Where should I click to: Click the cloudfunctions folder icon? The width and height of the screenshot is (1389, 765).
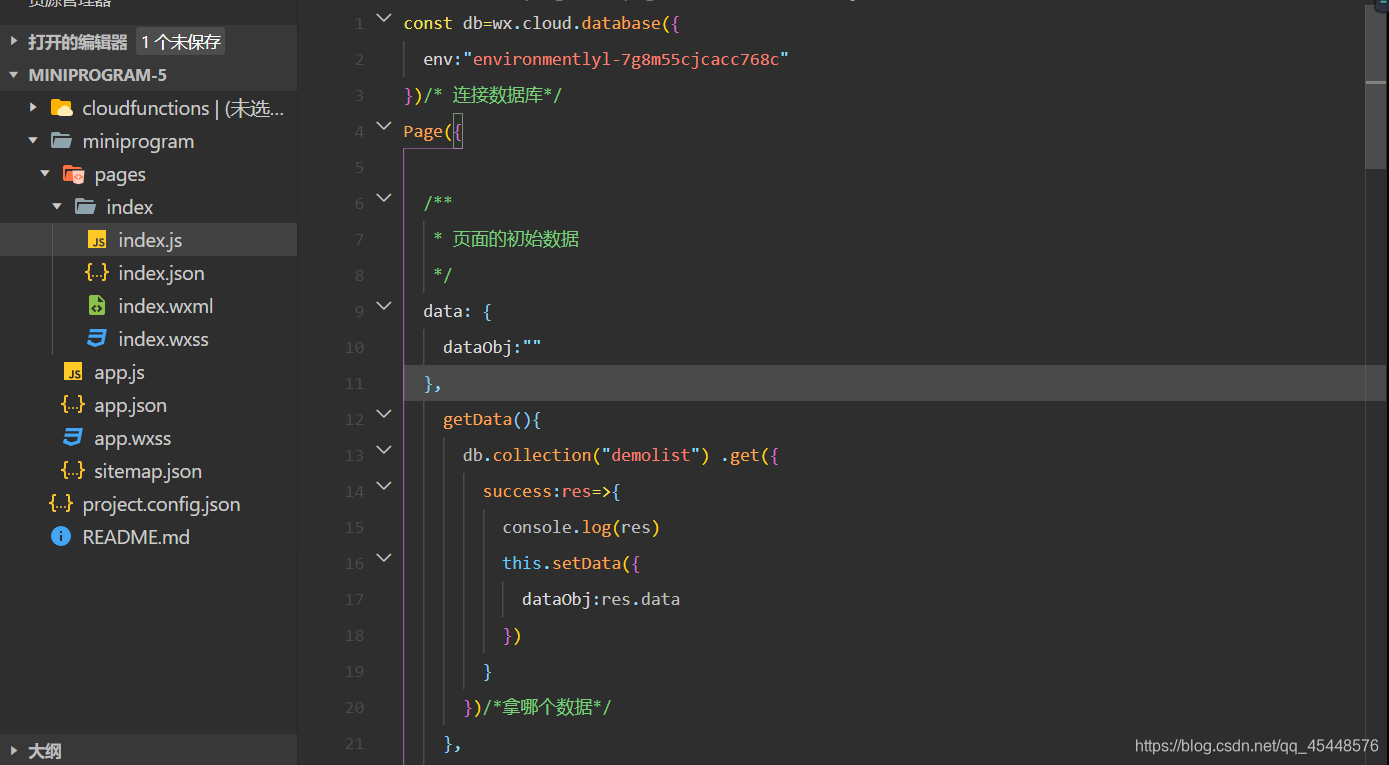click(x=61, y=108)
